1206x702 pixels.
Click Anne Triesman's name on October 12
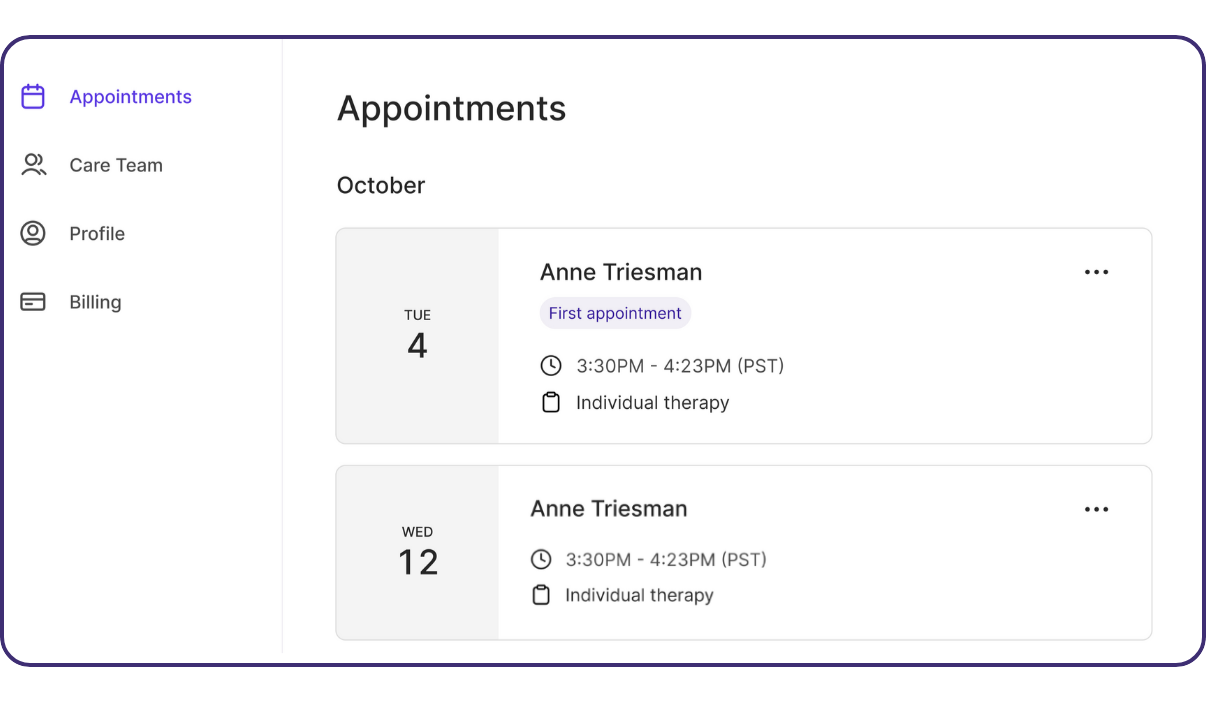coord(608,508)
